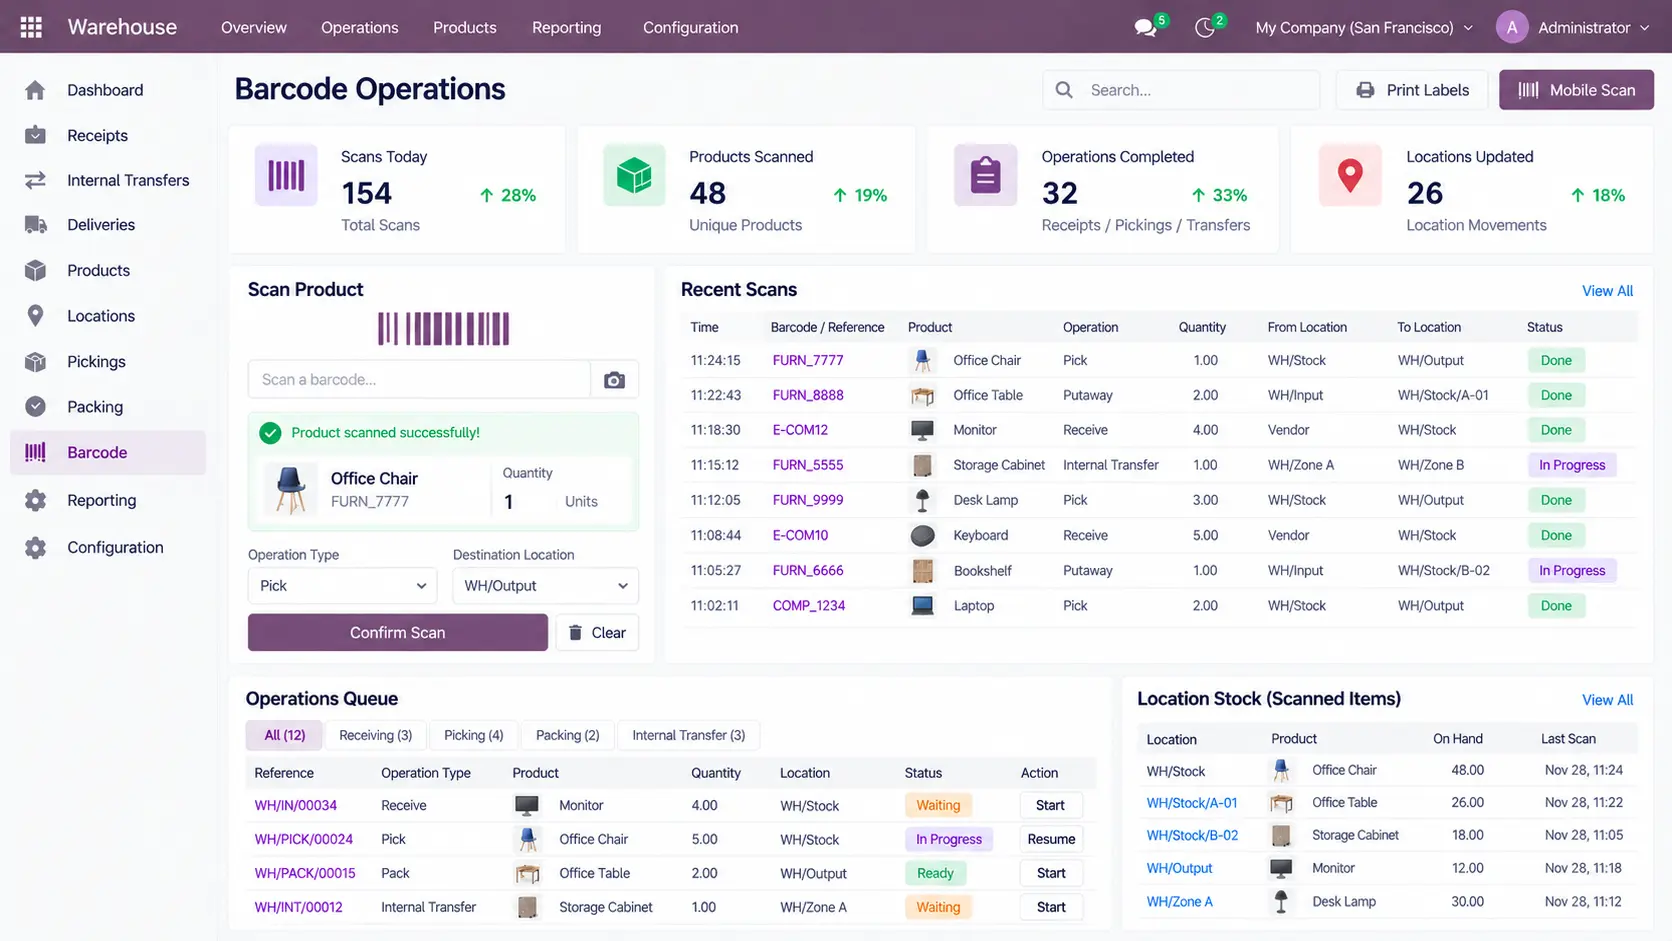Click the Deliveries truck icon
The height and width of the screenshot is (941, 1672).
35,225
